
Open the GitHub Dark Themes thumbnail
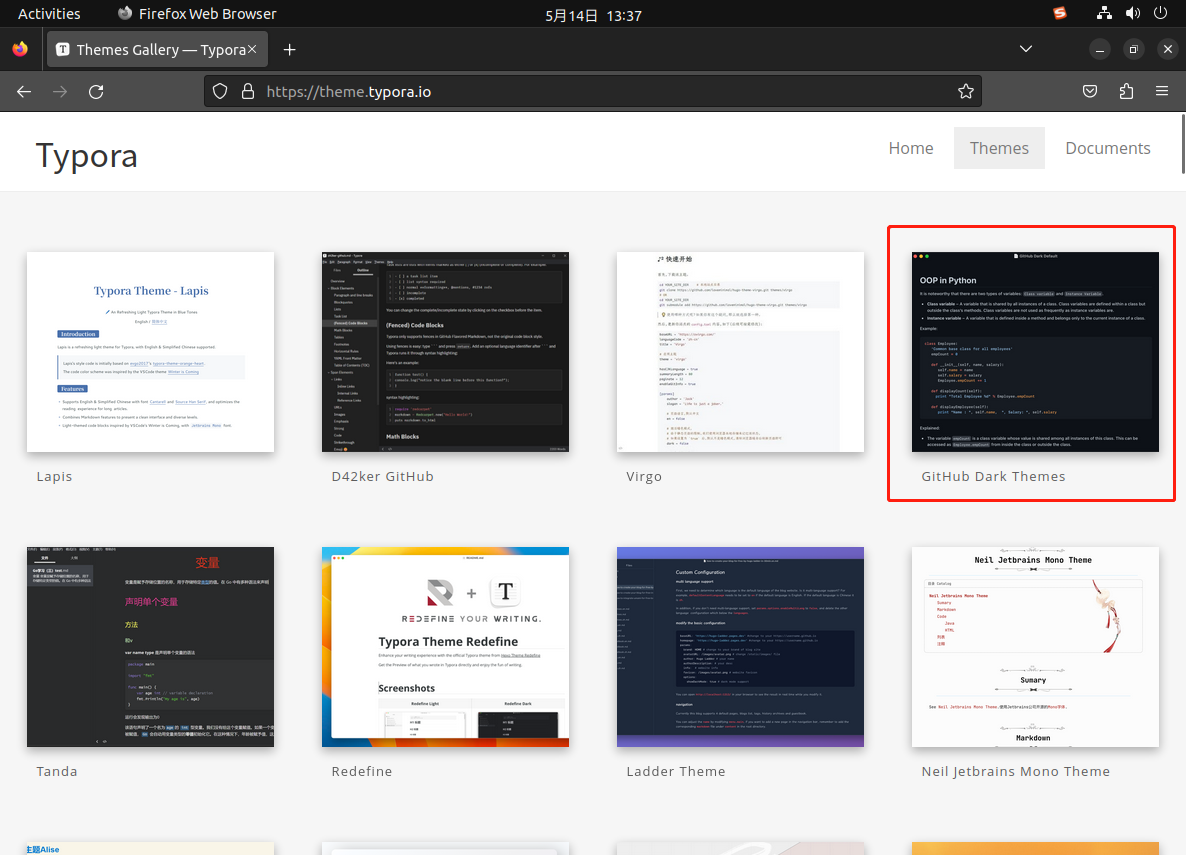click(x=1035, y=352)
